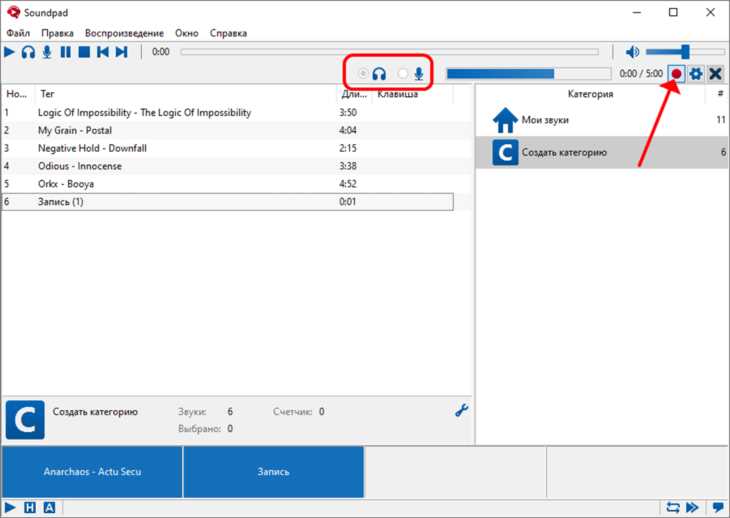Sort by the Клавиша column header
The height and width of the screenshot is (518, 730).
click(x=412, y=94)
